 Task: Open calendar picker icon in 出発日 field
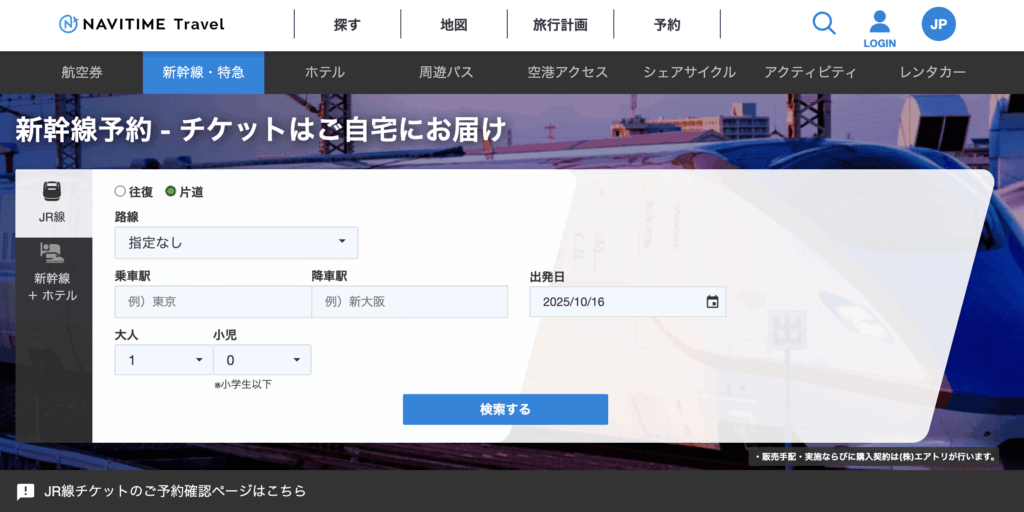pos(712,302)
